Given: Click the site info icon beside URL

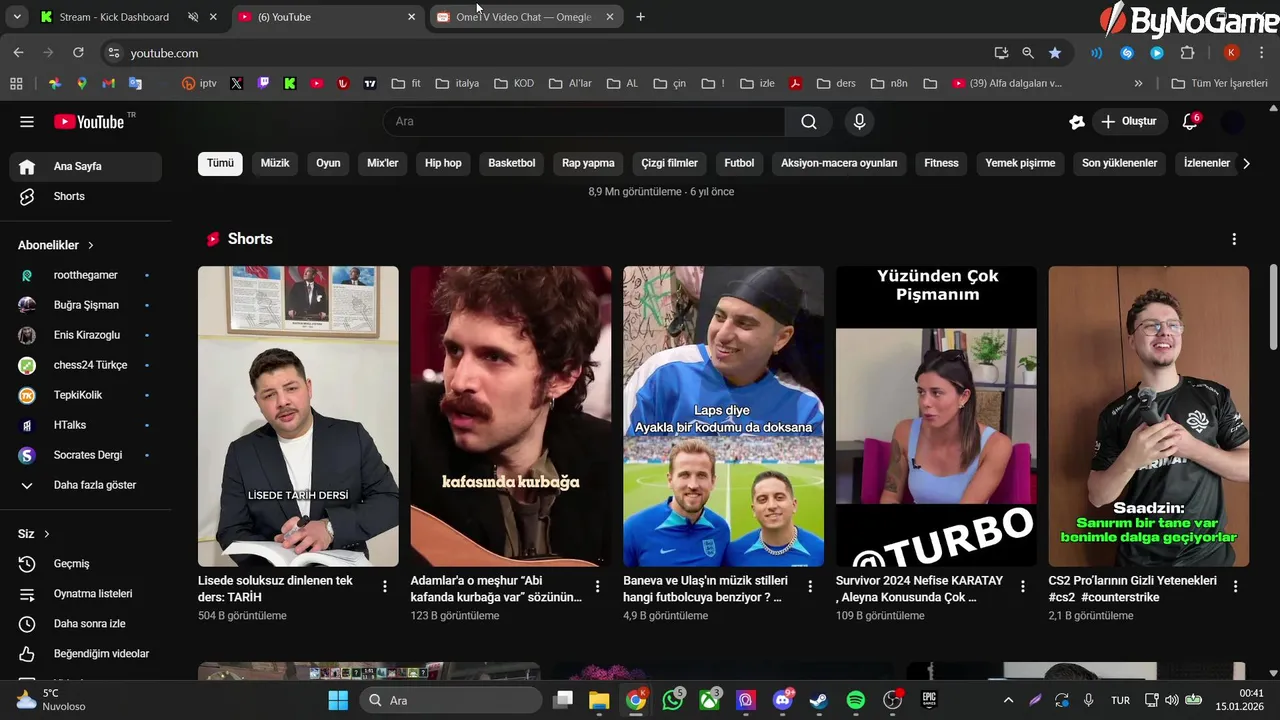Looking at the screenshot, I should 113,53.
